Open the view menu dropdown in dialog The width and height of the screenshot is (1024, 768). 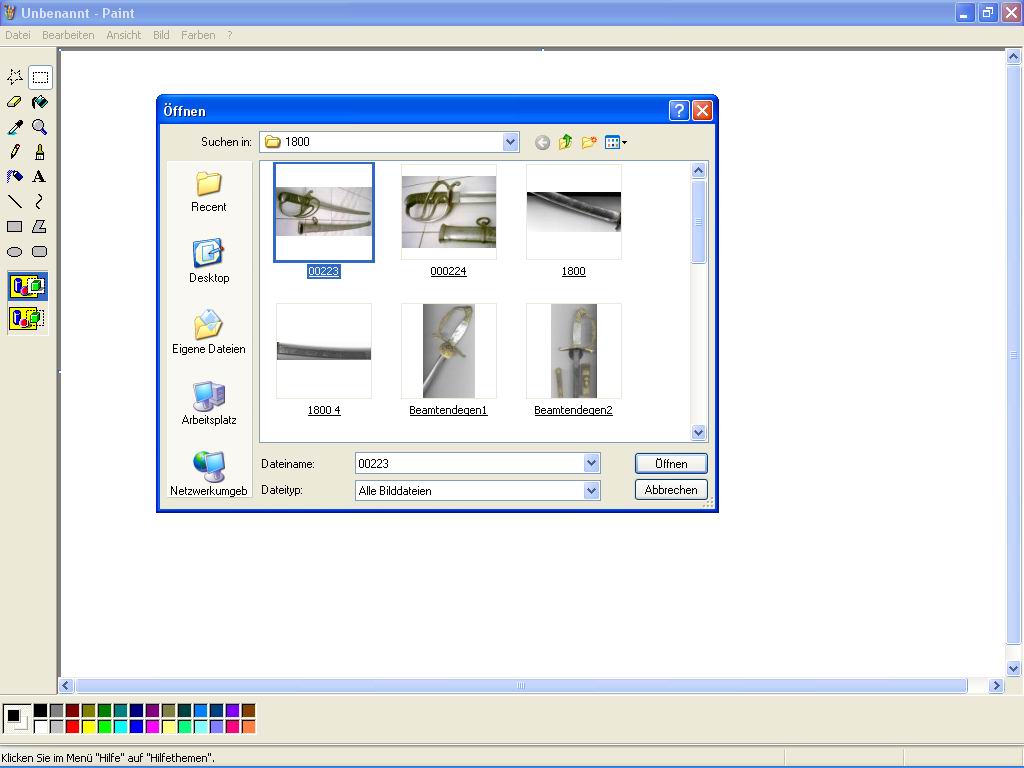(616, 142)
